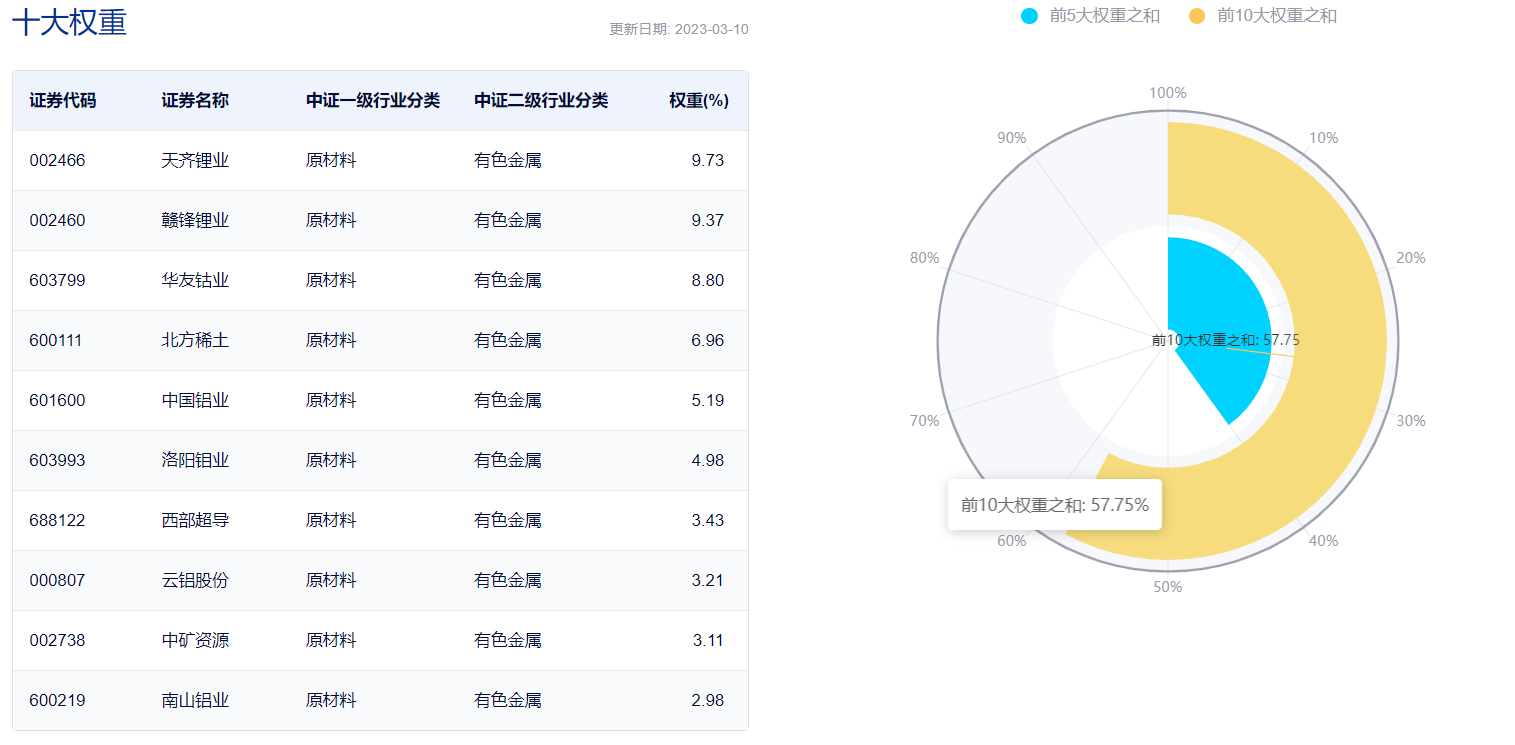Toggle the 前10大权重之和 legend item

pyautogui.click(x=1276, y=16)
